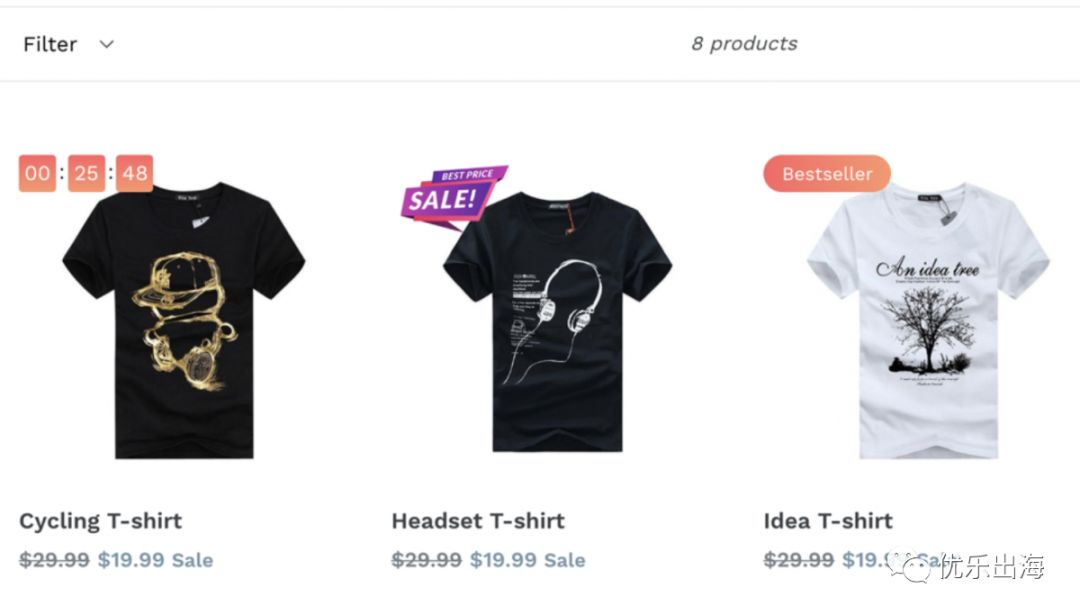Expand the Filter dropdown chevron
Viewport: 1080px width, 615px height.
pos(106,44)
